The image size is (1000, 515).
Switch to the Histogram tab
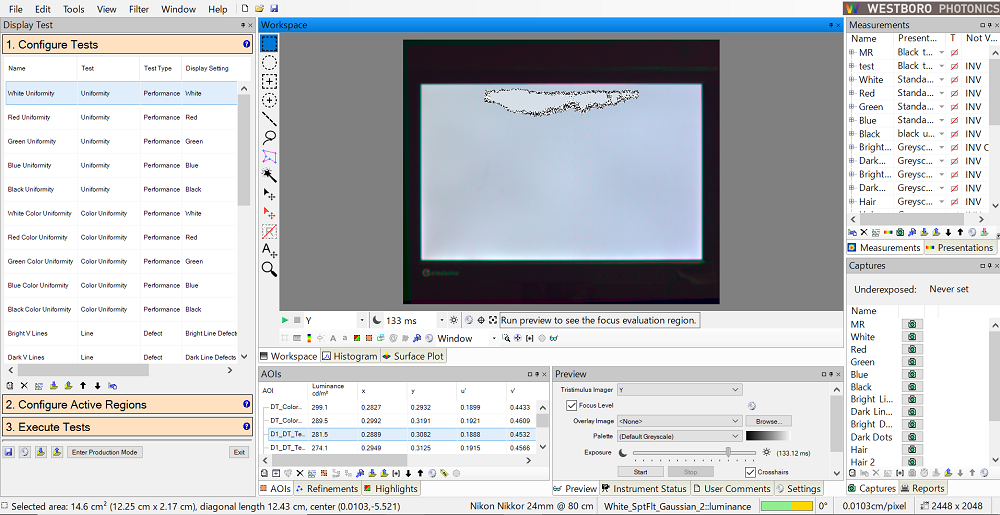(349, 356)
